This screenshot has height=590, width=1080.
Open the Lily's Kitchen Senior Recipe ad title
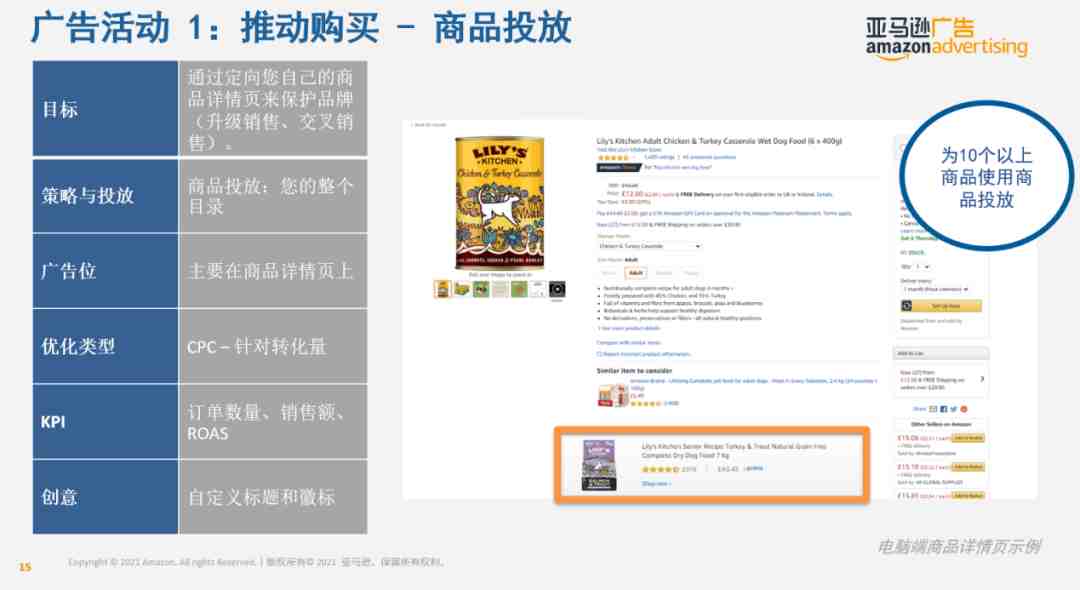734,451
